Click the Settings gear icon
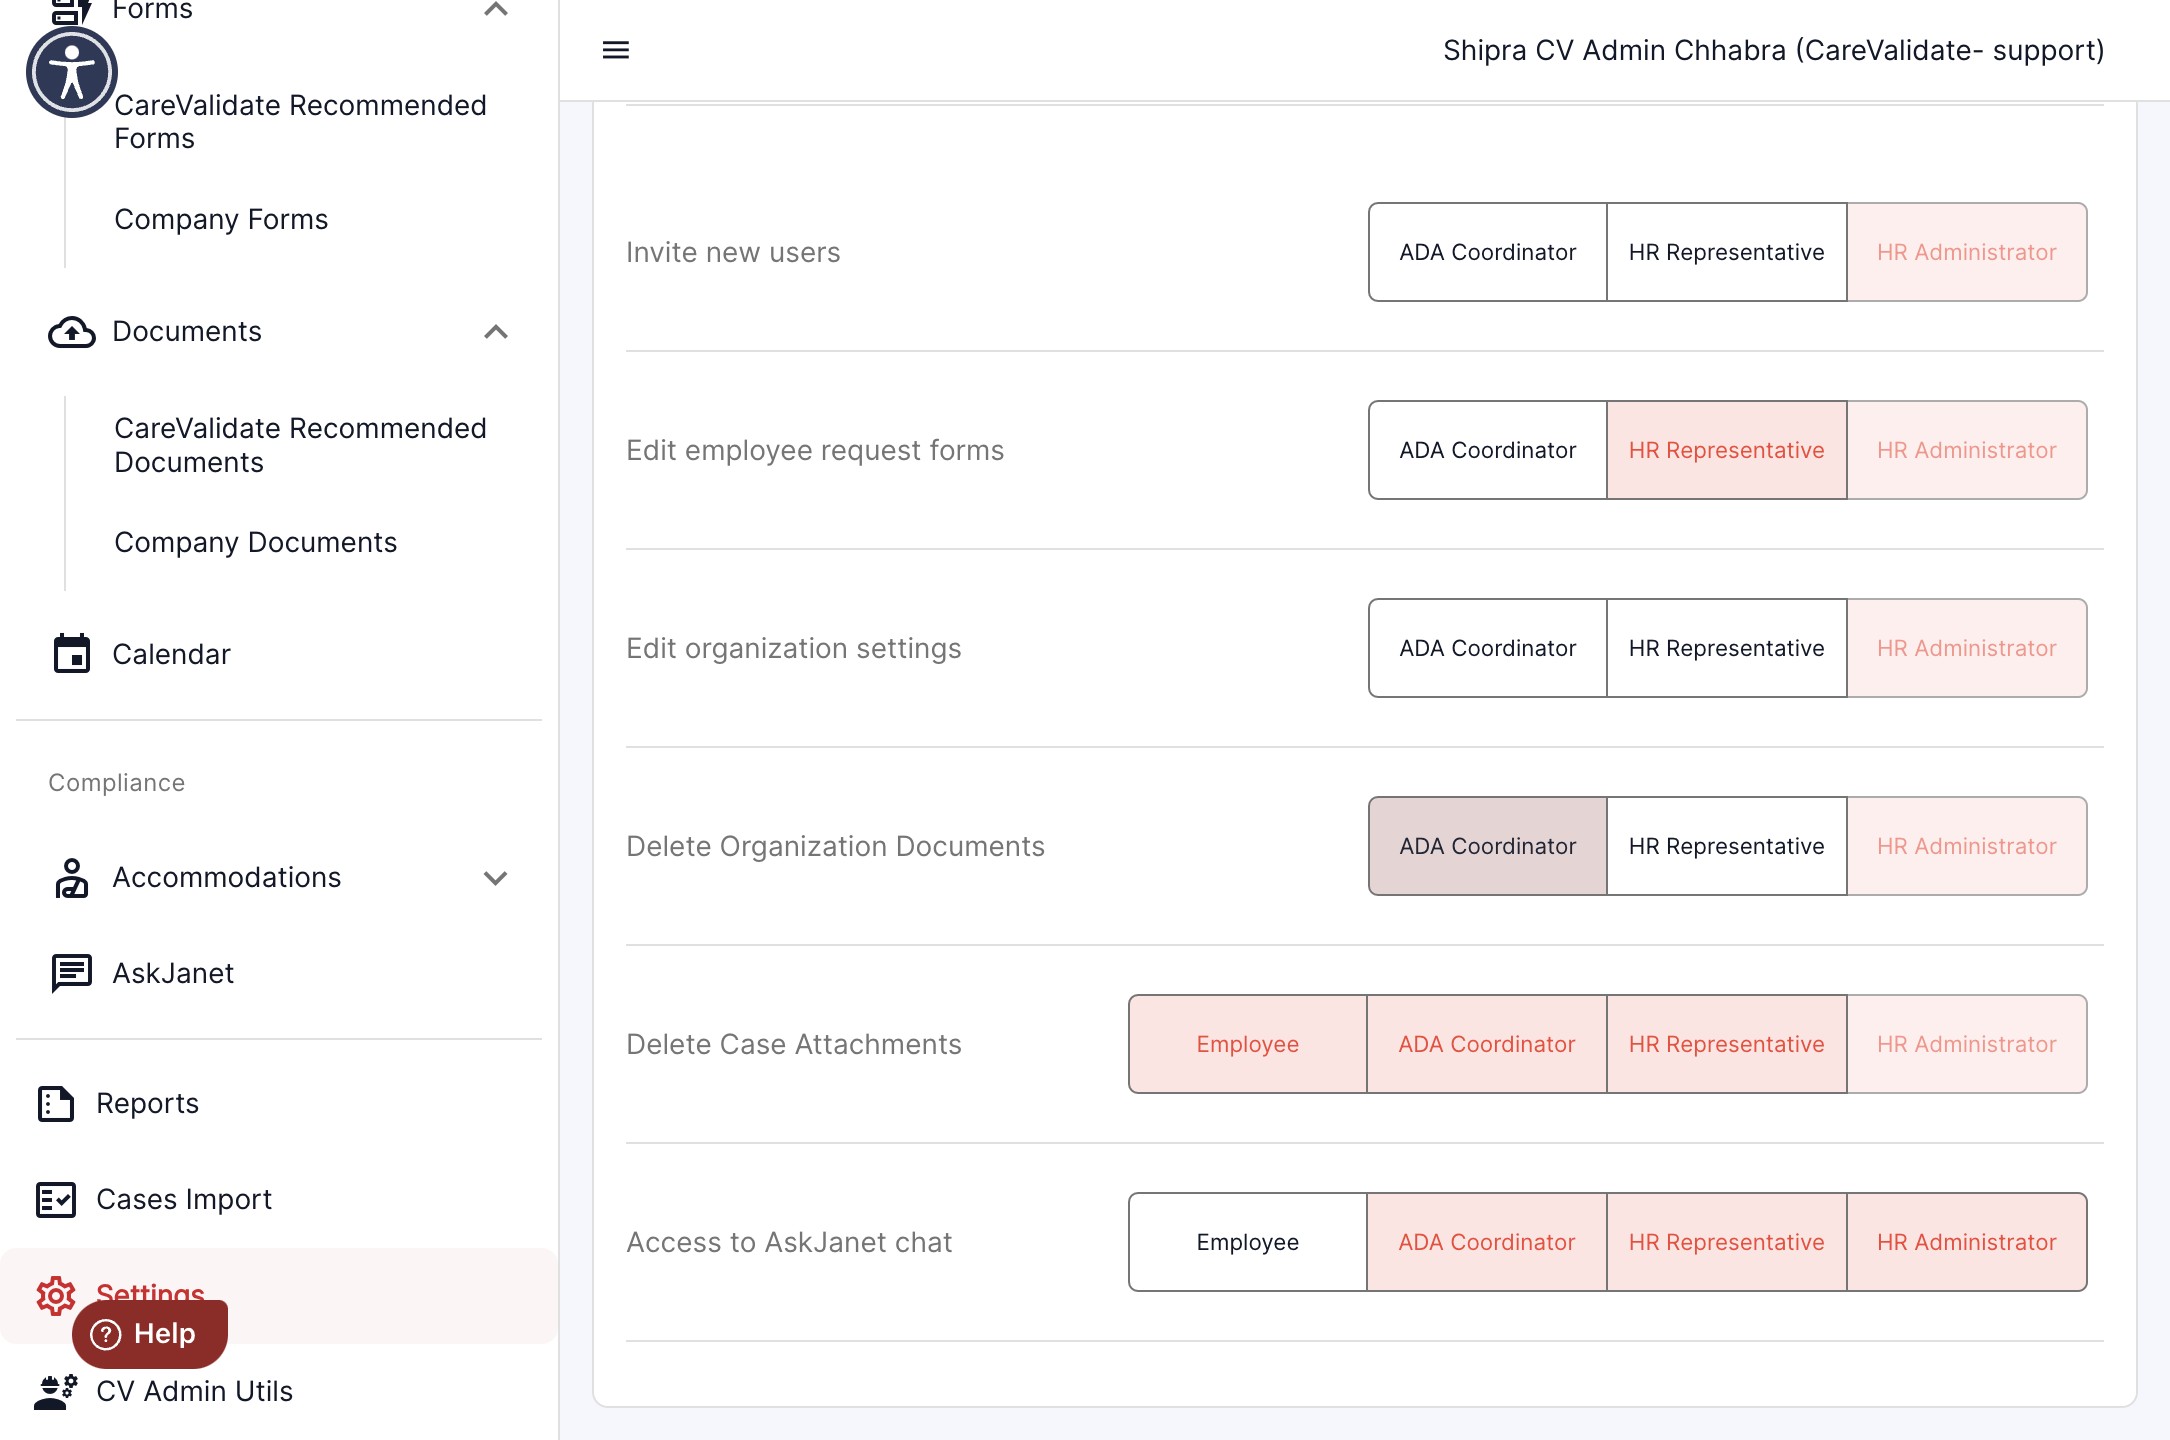The width and height of the screenshot is (2170, 1440). point(56,1296)
